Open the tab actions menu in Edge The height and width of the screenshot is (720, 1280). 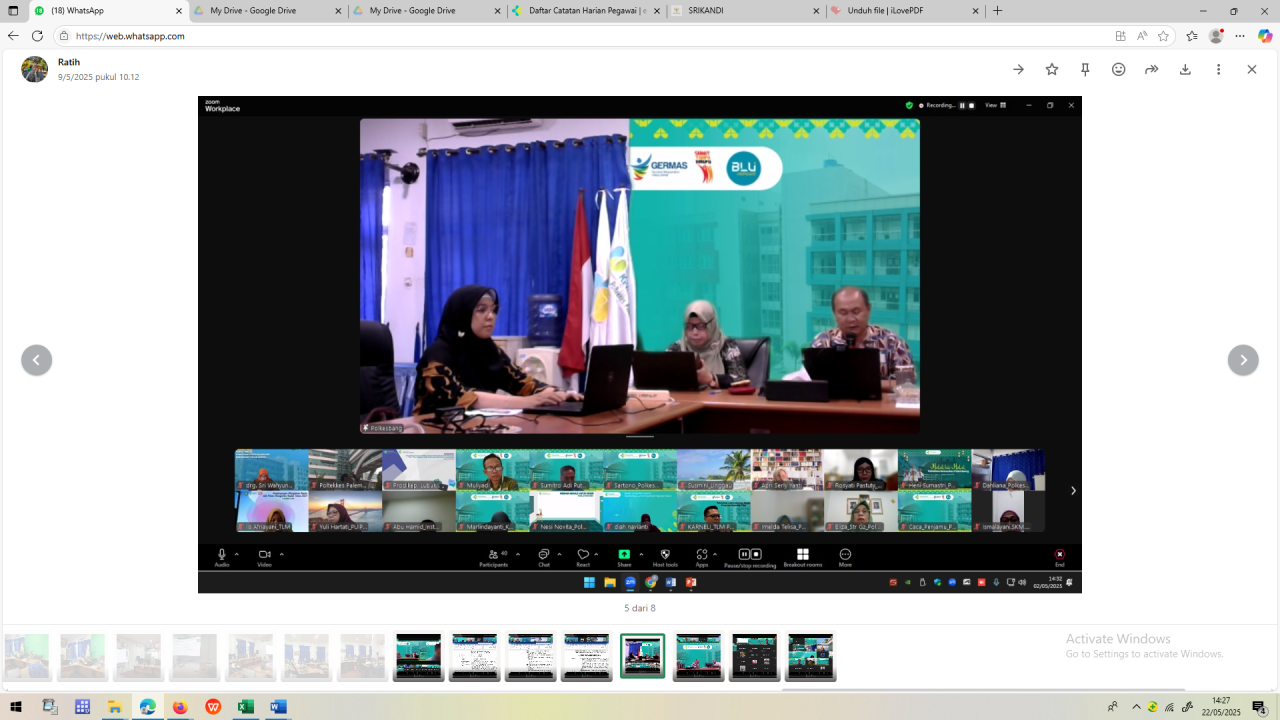click(14, 11)
